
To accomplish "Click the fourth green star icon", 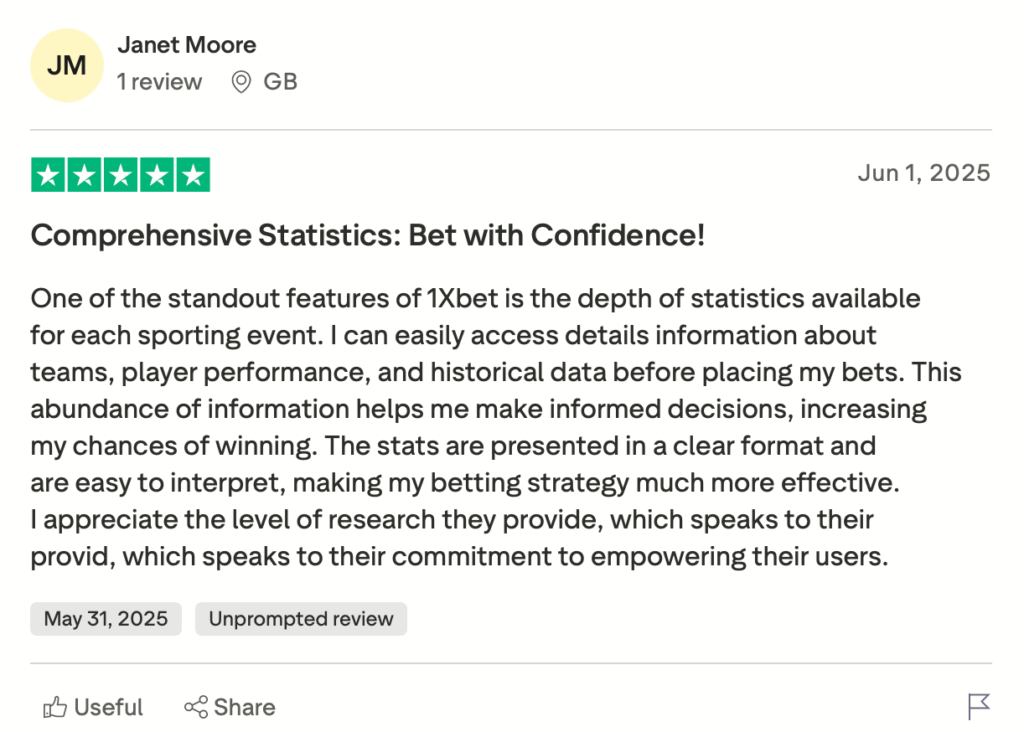I will tap(157, 174).
